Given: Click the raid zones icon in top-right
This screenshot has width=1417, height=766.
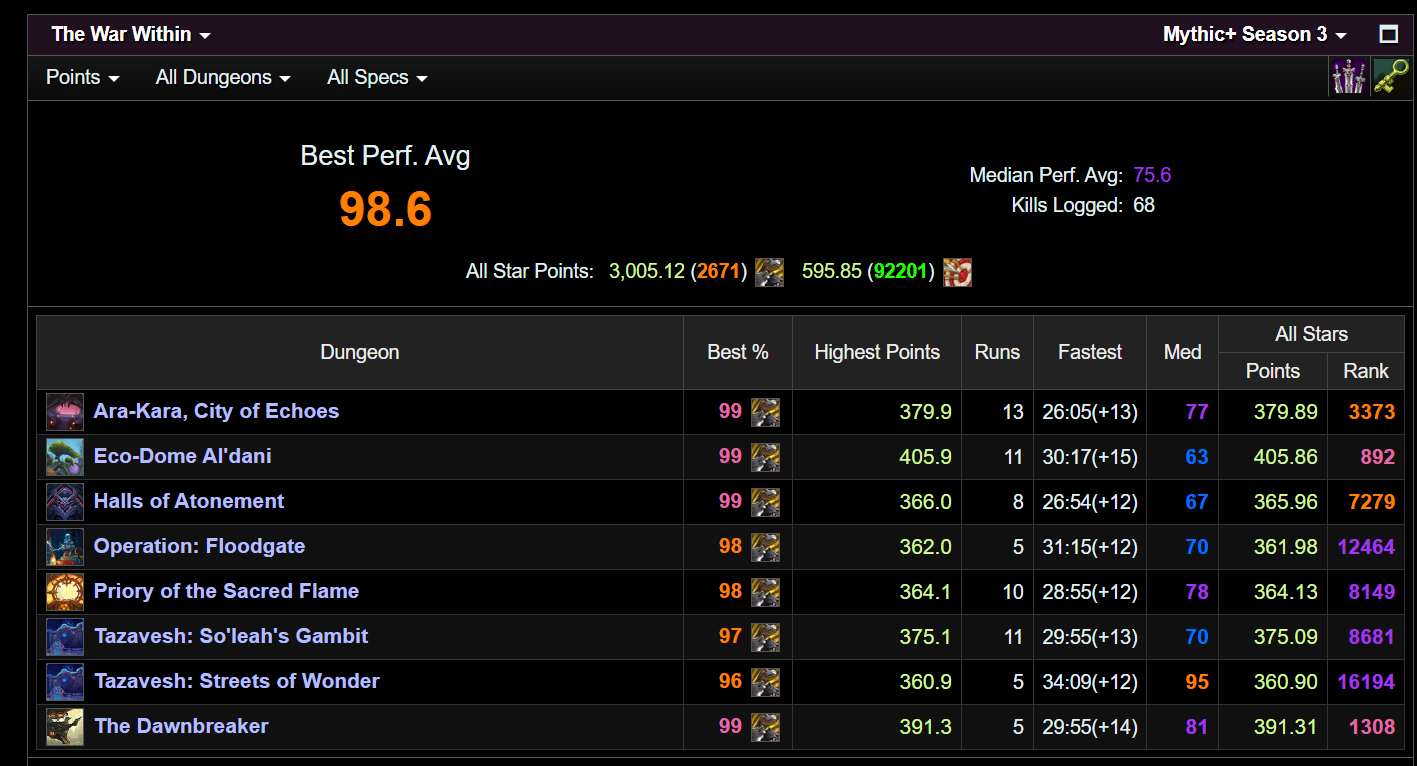Looking at the screenshot, I should click(x=1348, y=77).
